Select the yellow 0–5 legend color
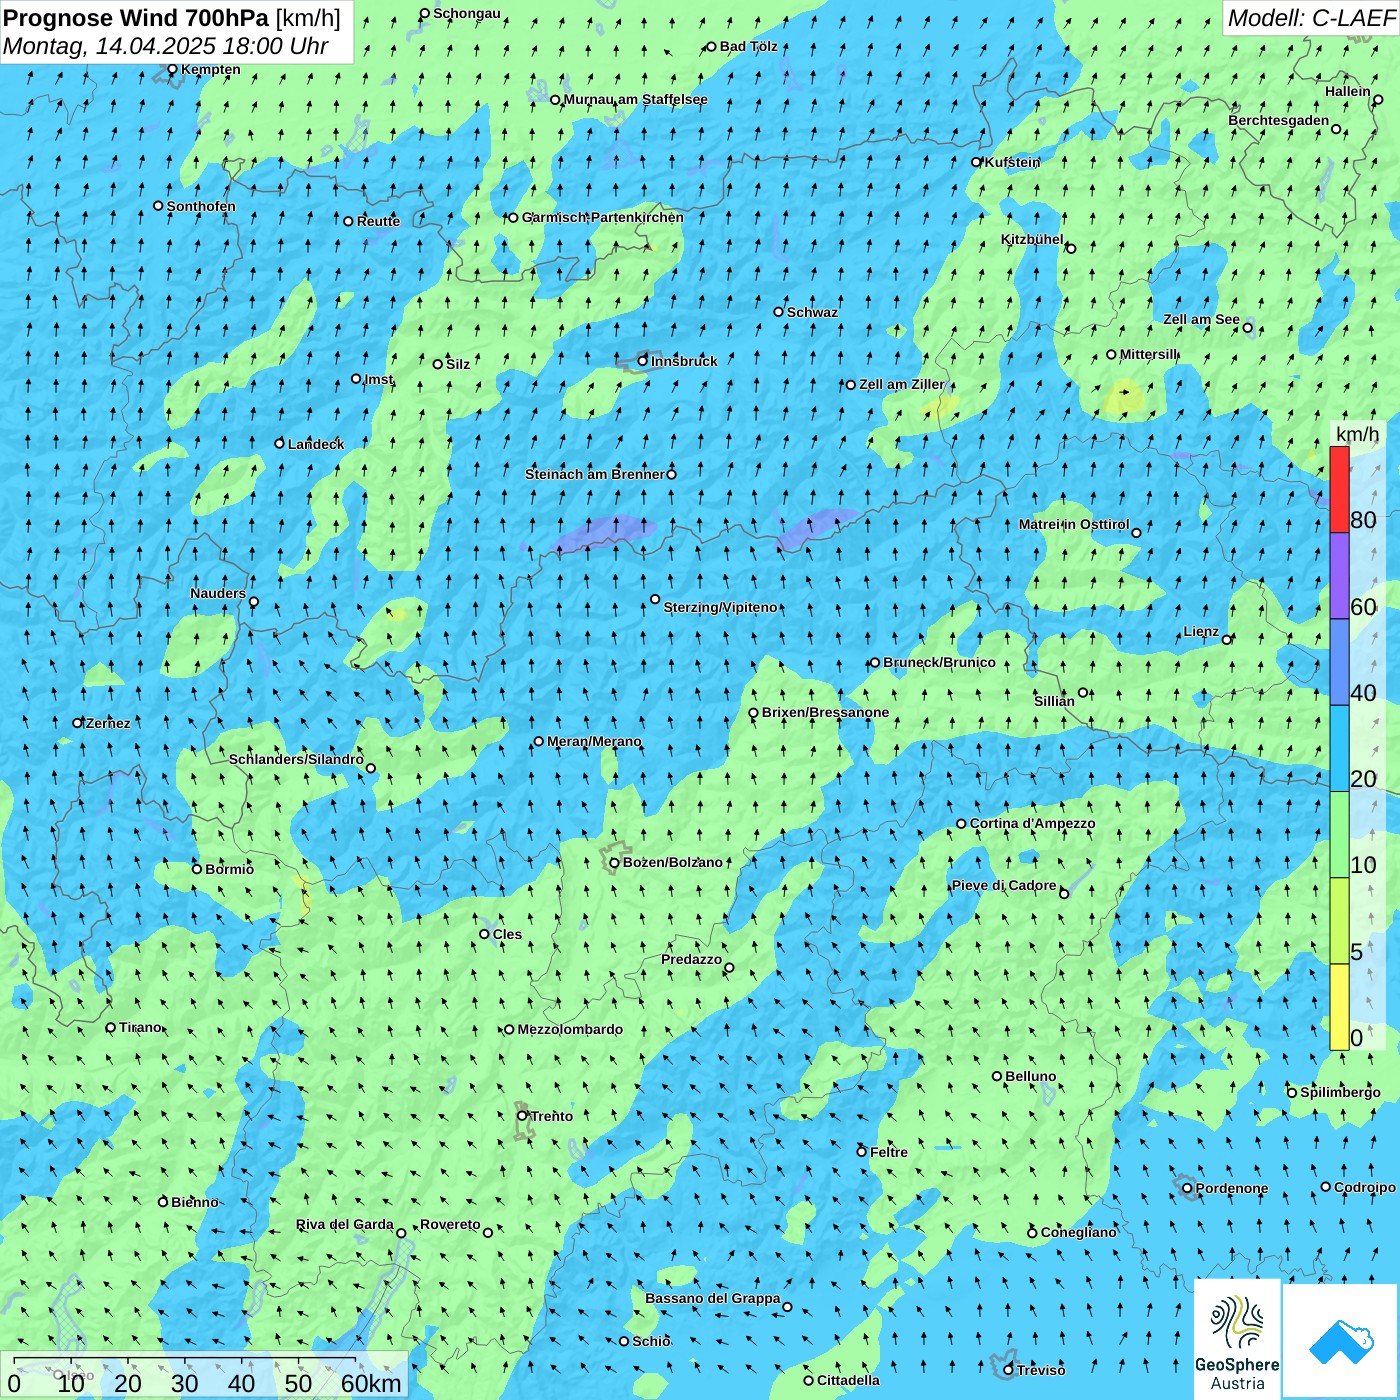This screenshot has width=1400, height=1400. point(1339,1007)
